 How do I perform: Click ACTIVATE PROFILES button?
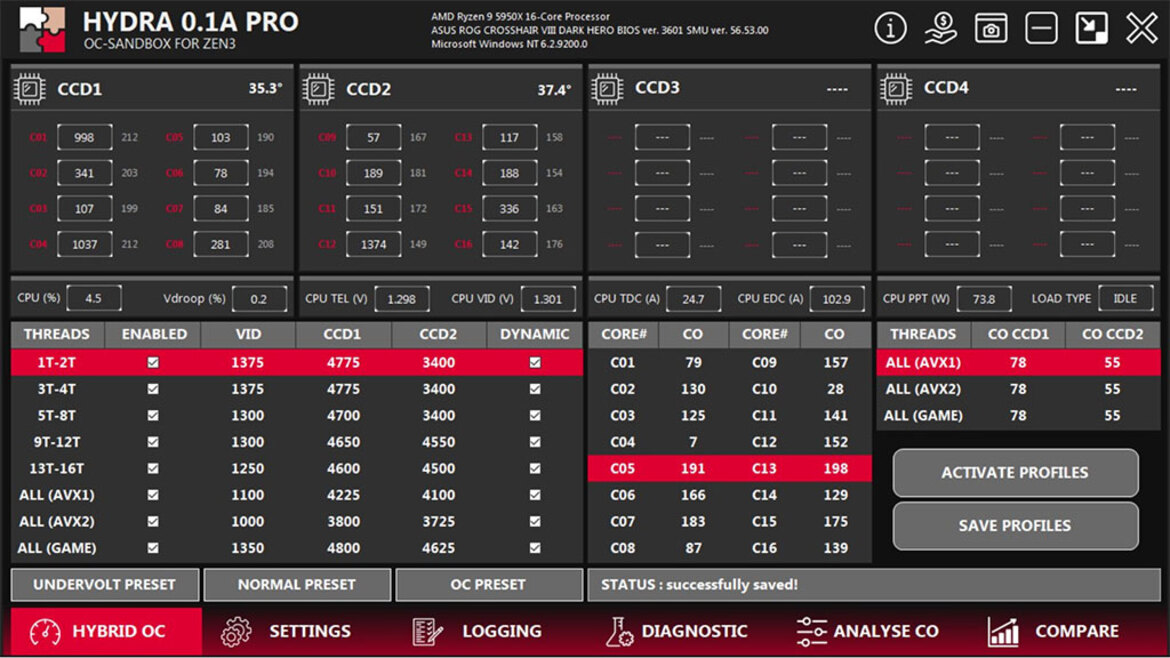1015,473
